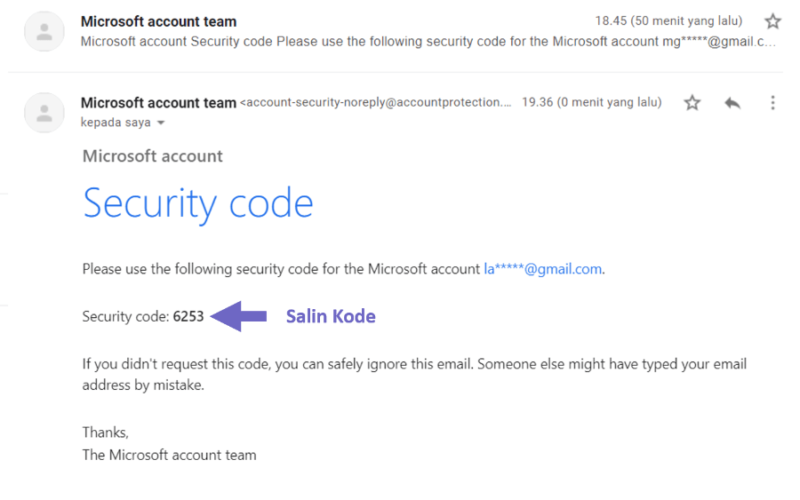Click the 19.36 timestamp on open email
Image resolution: width=800 pixels, height=500 pixels.
[x=591, y=102]
